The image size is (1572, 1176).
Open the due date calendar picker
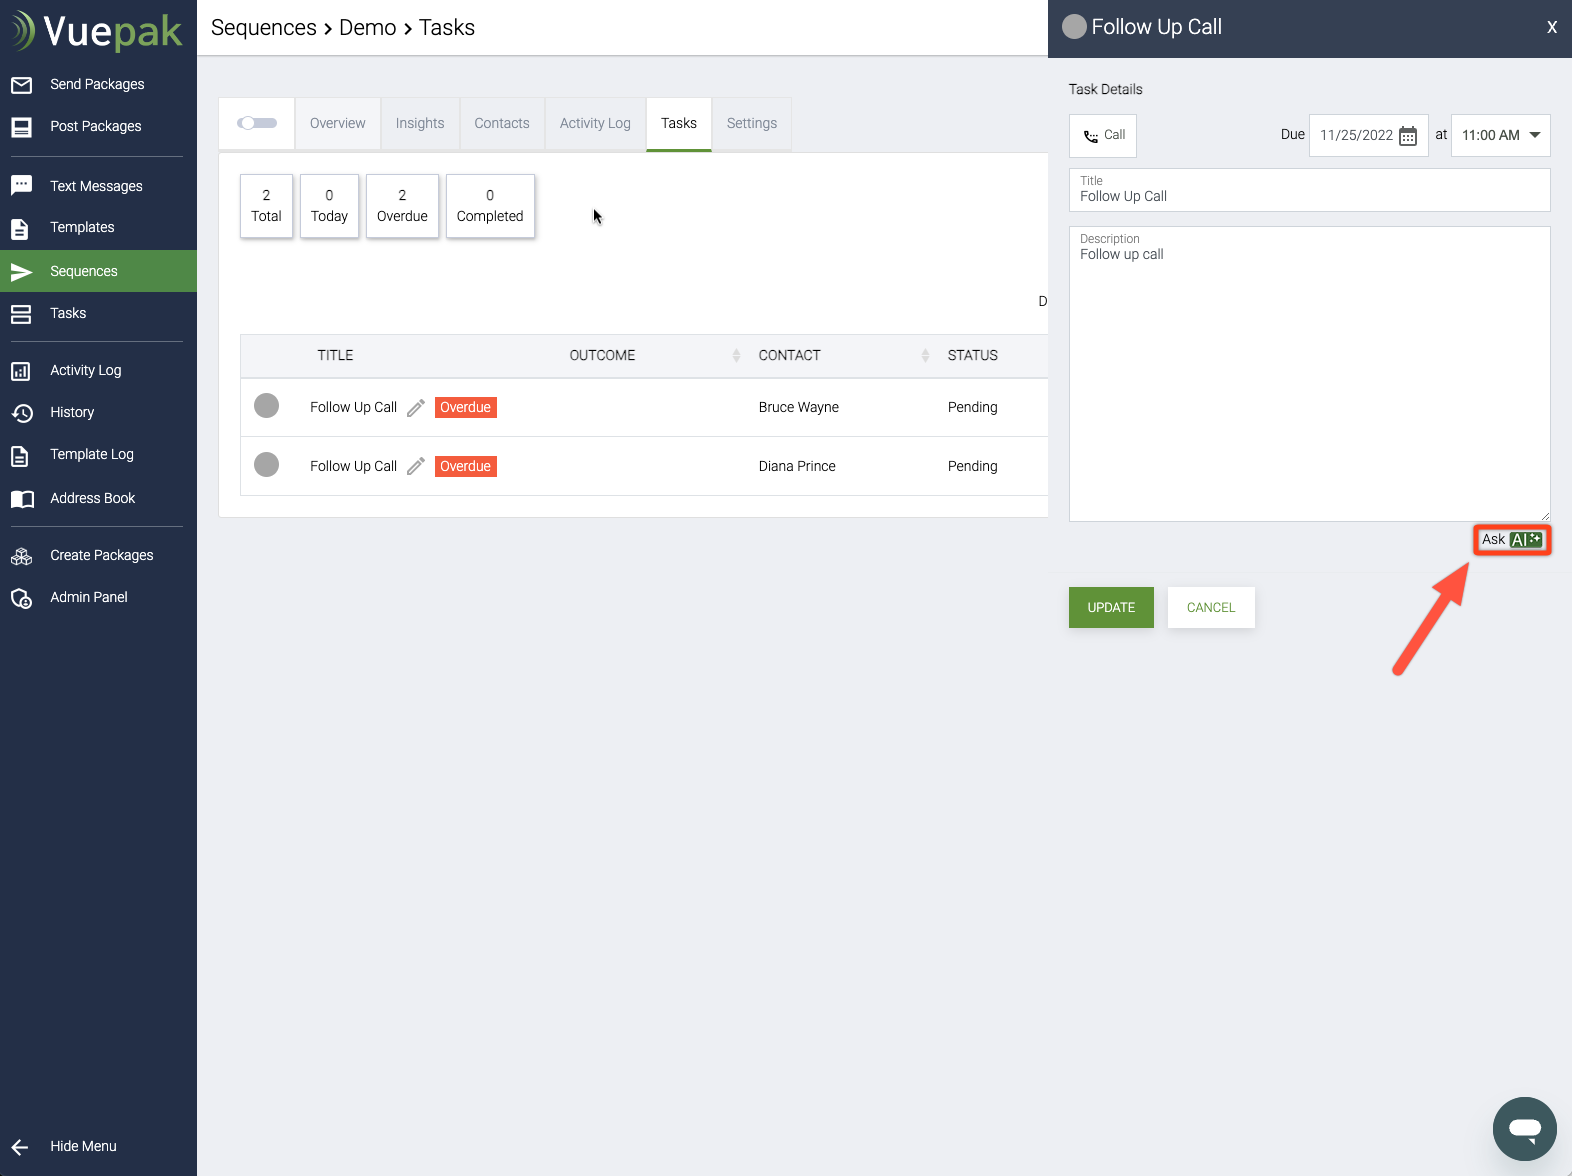(1408, 136)
